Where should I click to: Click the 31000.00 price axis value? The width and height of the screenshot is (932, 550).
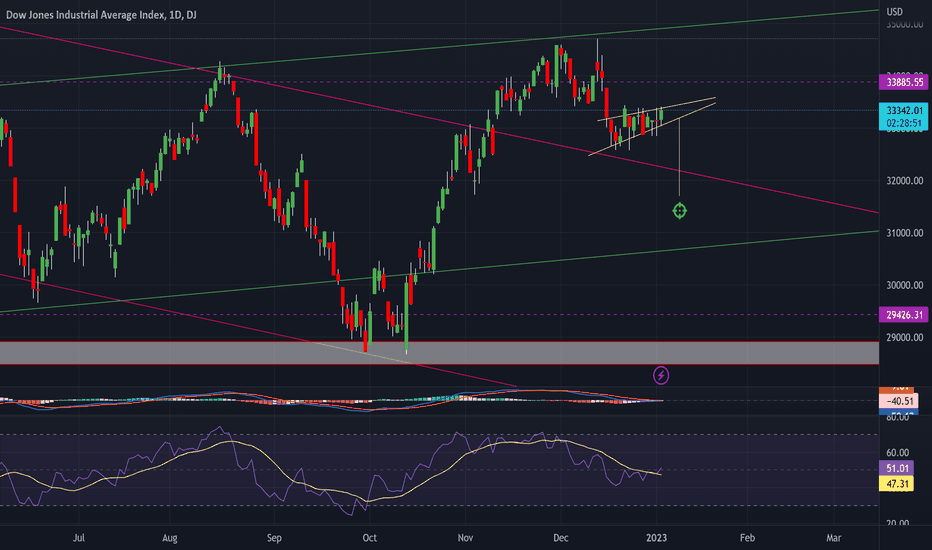[x=905, y=233]
